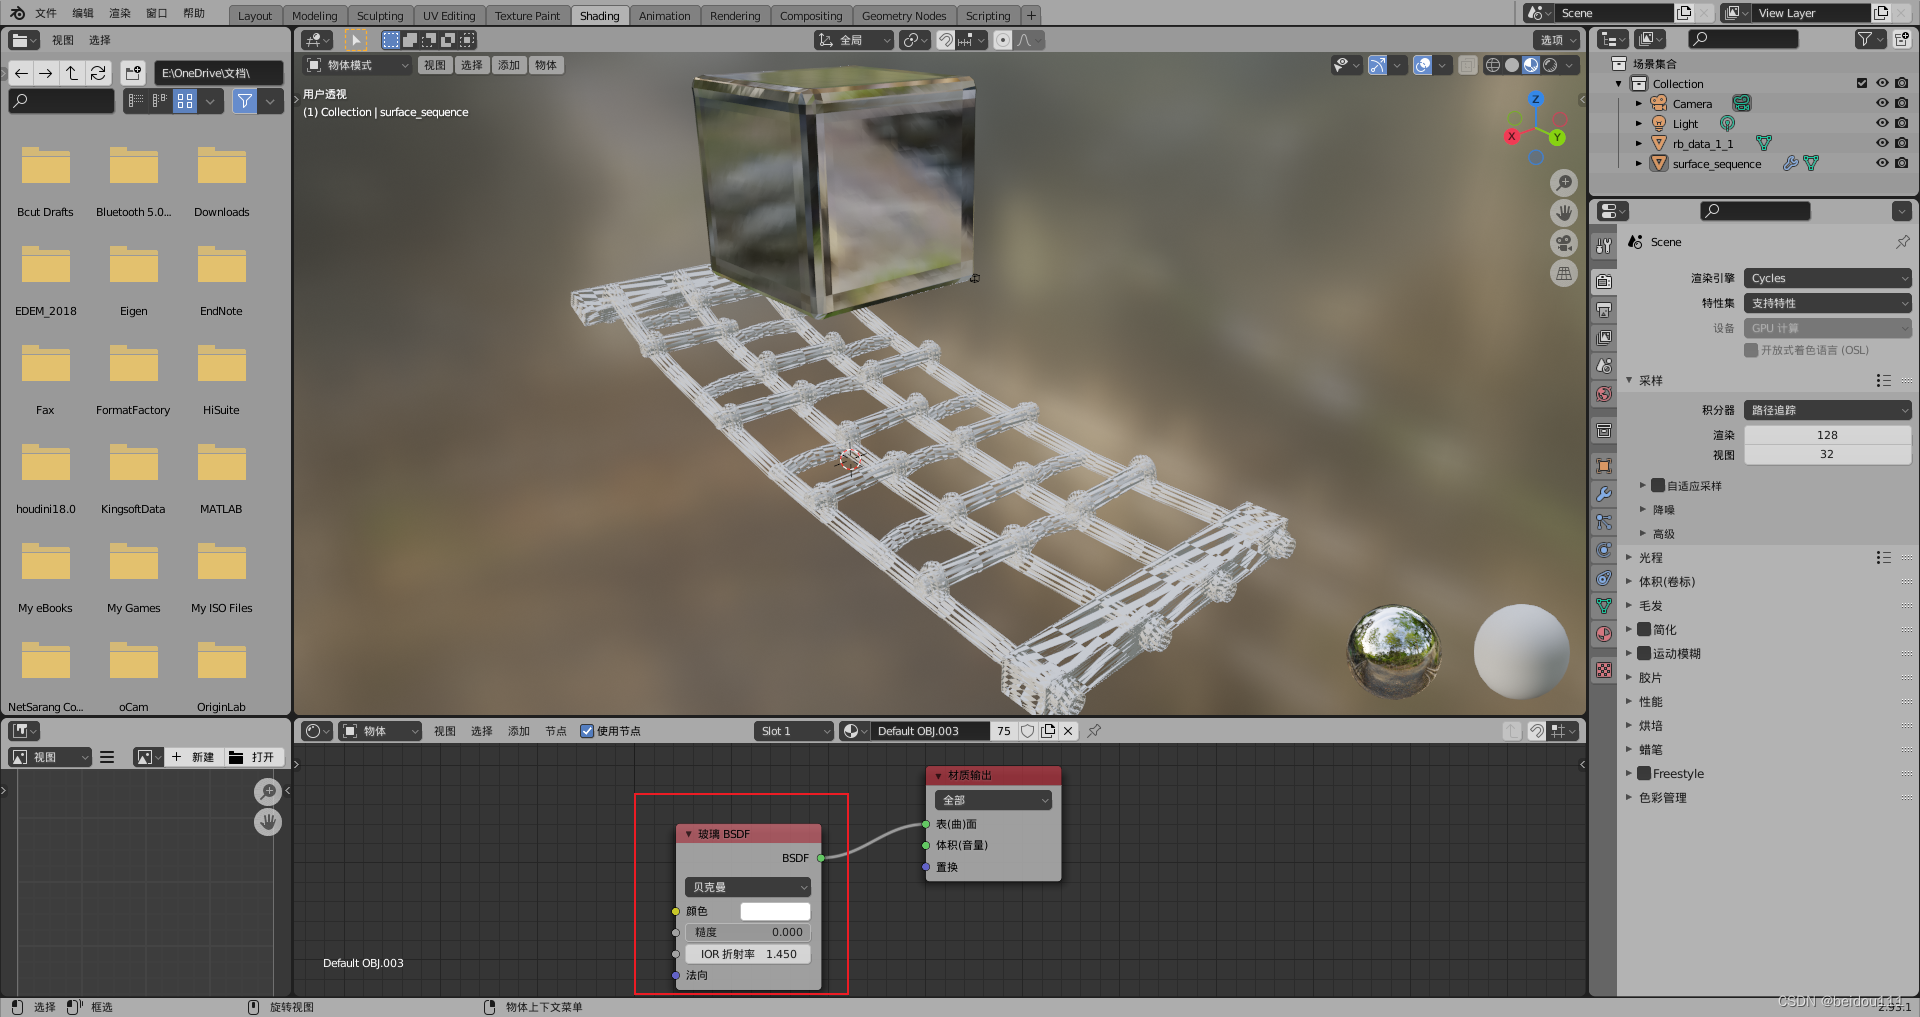This screenshot has height=1017, width=1920.
Task: Open the Material Output target dropdown
Action: click(994, 800)
